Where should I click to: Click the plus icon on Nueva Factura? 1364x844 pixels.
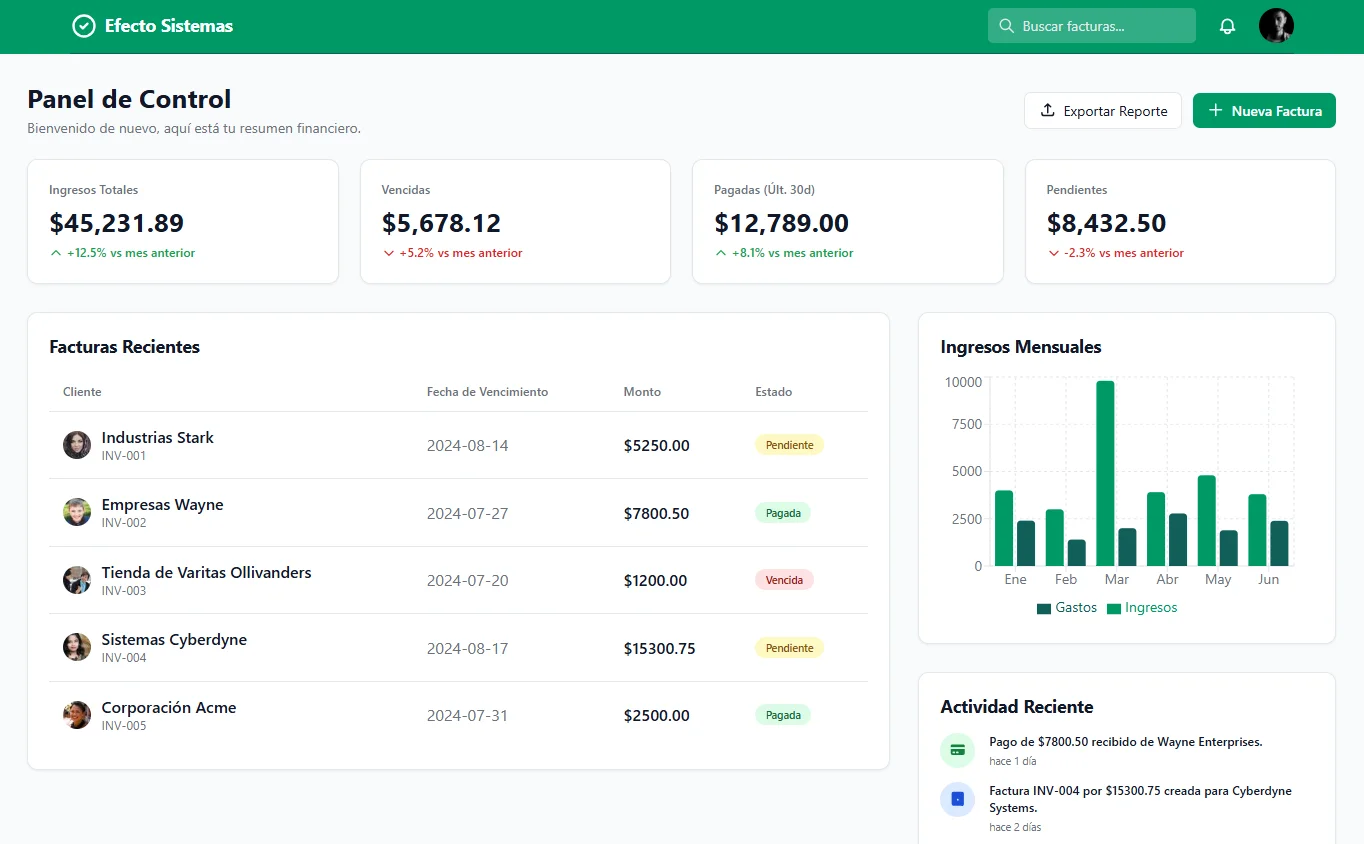pyautogui.click(x=1215, y=110)
